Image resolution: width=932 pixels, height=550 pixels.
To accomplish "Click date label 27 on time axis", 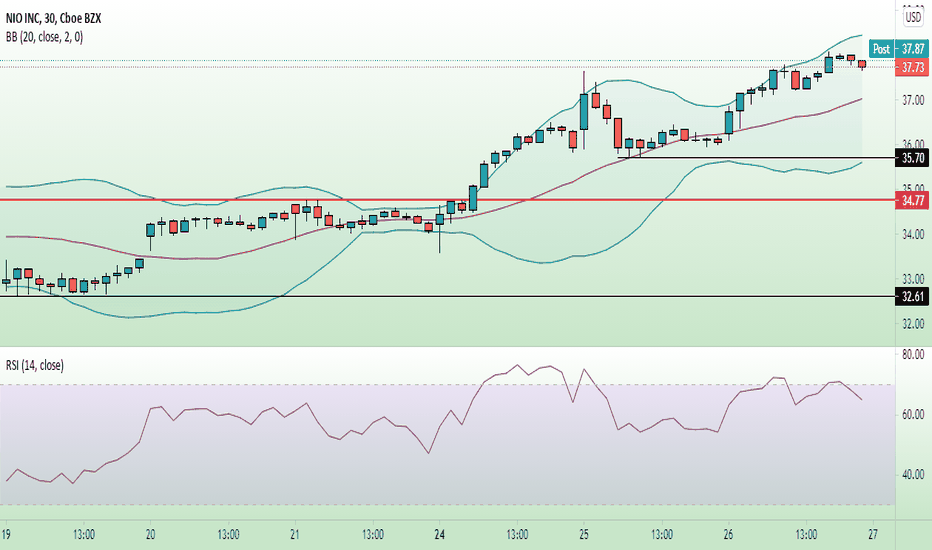I will [873, 535].
